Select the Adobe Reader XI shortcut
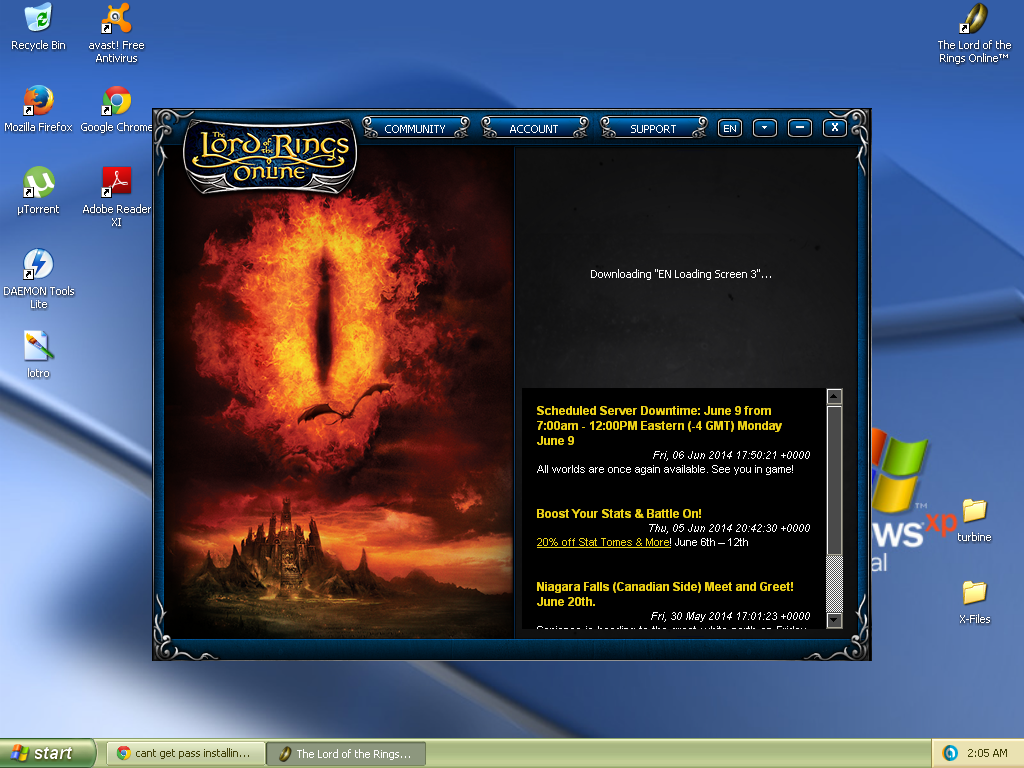 click(116, 196)
